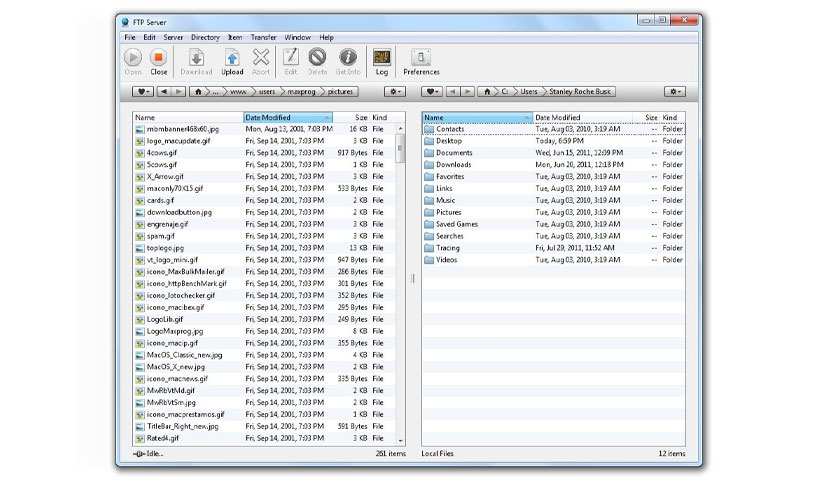The width and height of the screenshot is (836, 484).
Task: Click the remote list scroll down arrow
Action: pos(400,441)
